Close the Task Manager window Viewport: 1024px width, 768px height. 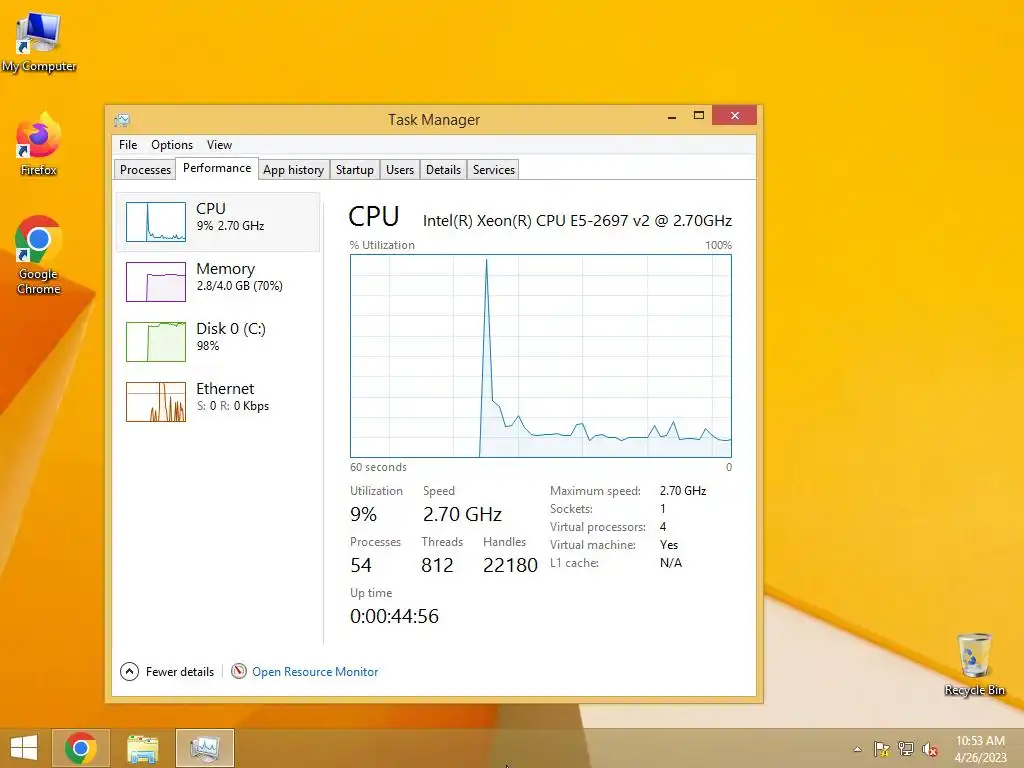[735, 116]
